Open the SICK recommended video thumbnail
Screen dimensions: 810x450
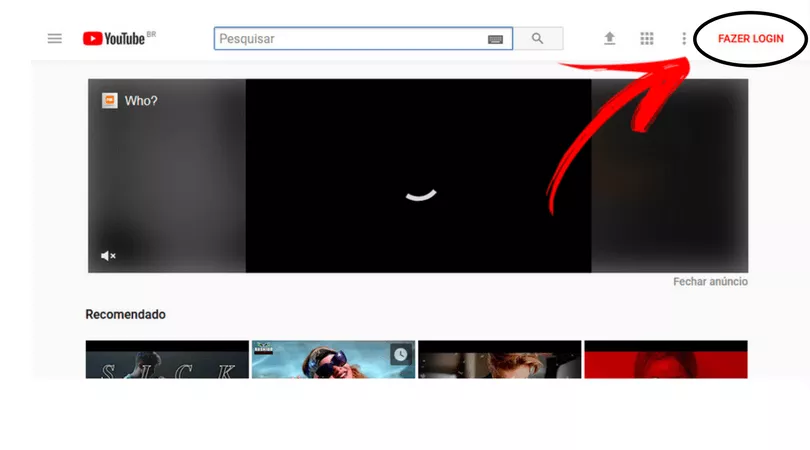(x=167, y=360)
